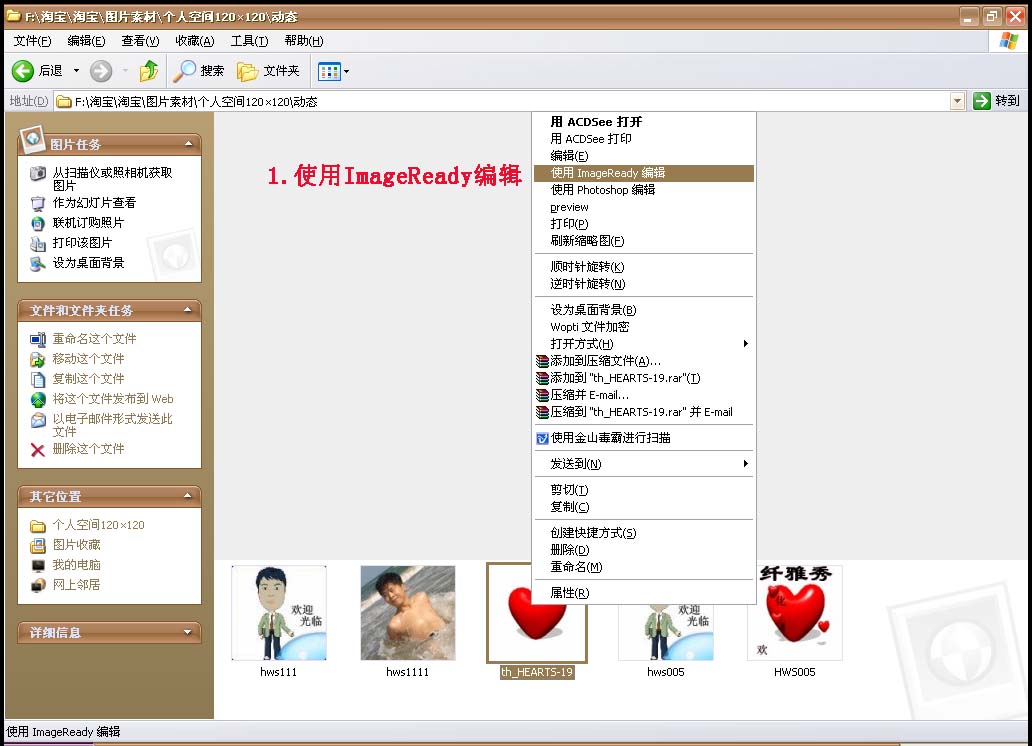Image resolution: width=1032 pixels, height=746 pixels.
Task: Click the 我的电脑 computer icon
Action: [x=38, y=566]
